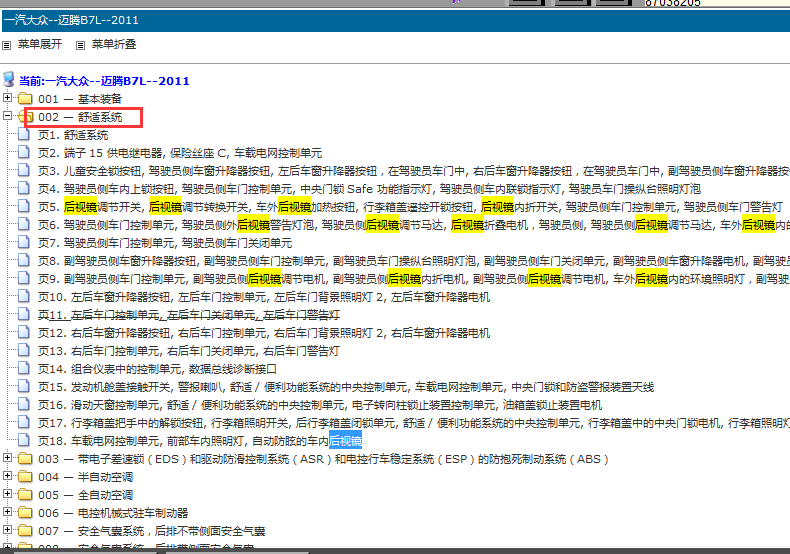Expand the 001 — 基本装备 folder

[x=7, y=97]
